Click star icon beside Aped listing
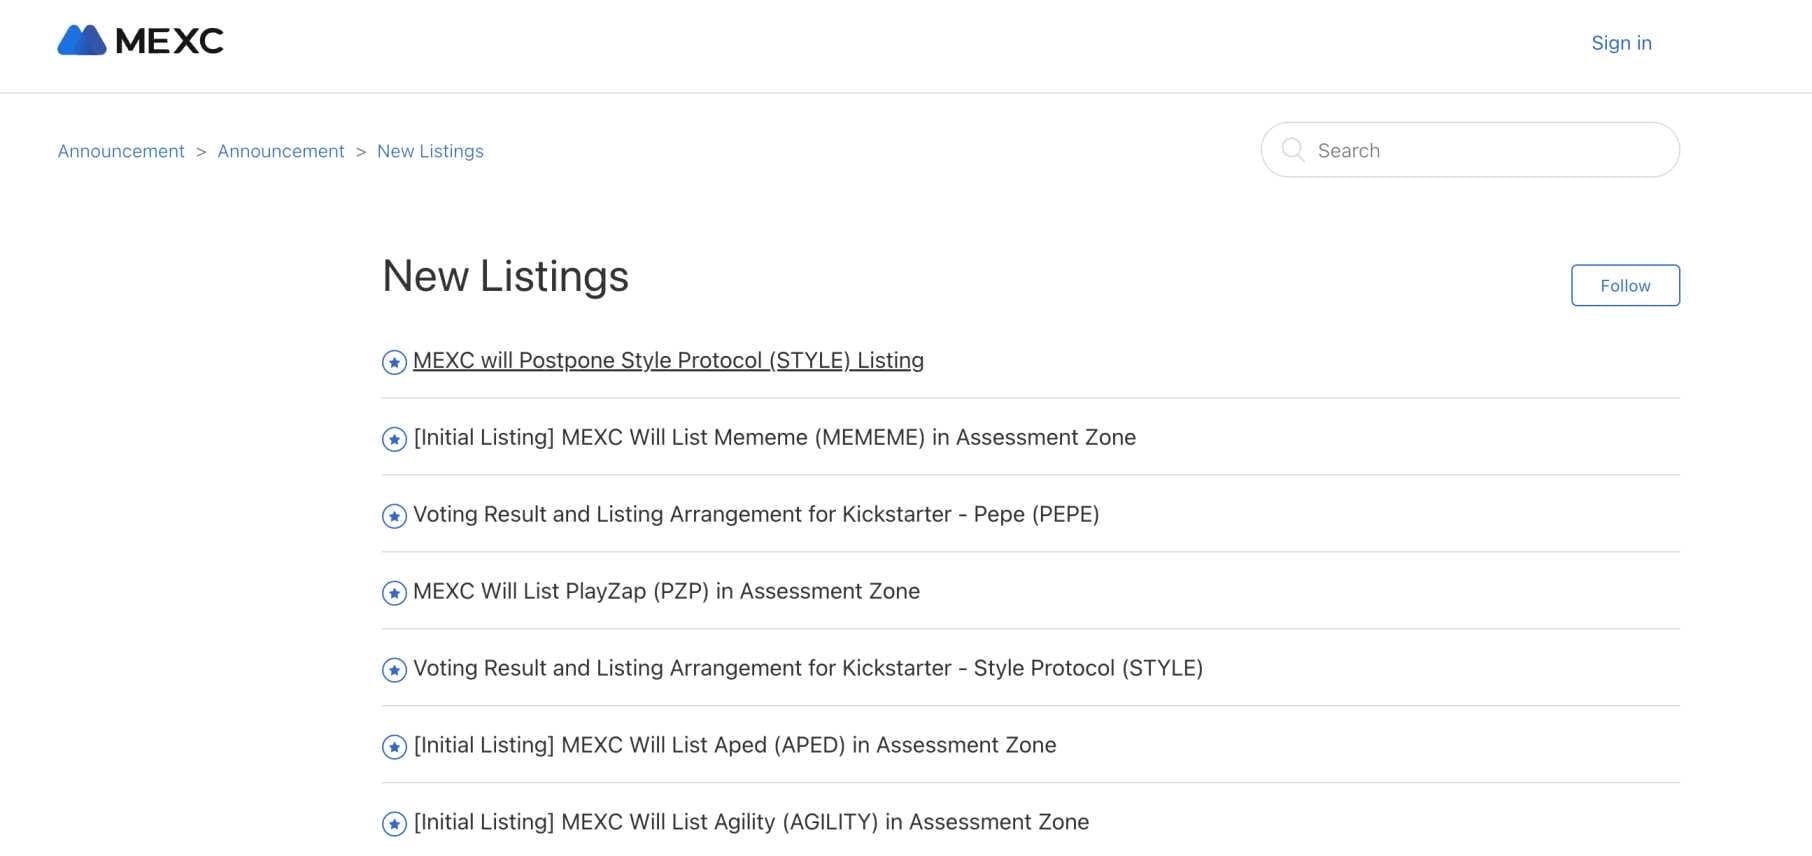Viewport: 1812px width, 856px height. 394,747
